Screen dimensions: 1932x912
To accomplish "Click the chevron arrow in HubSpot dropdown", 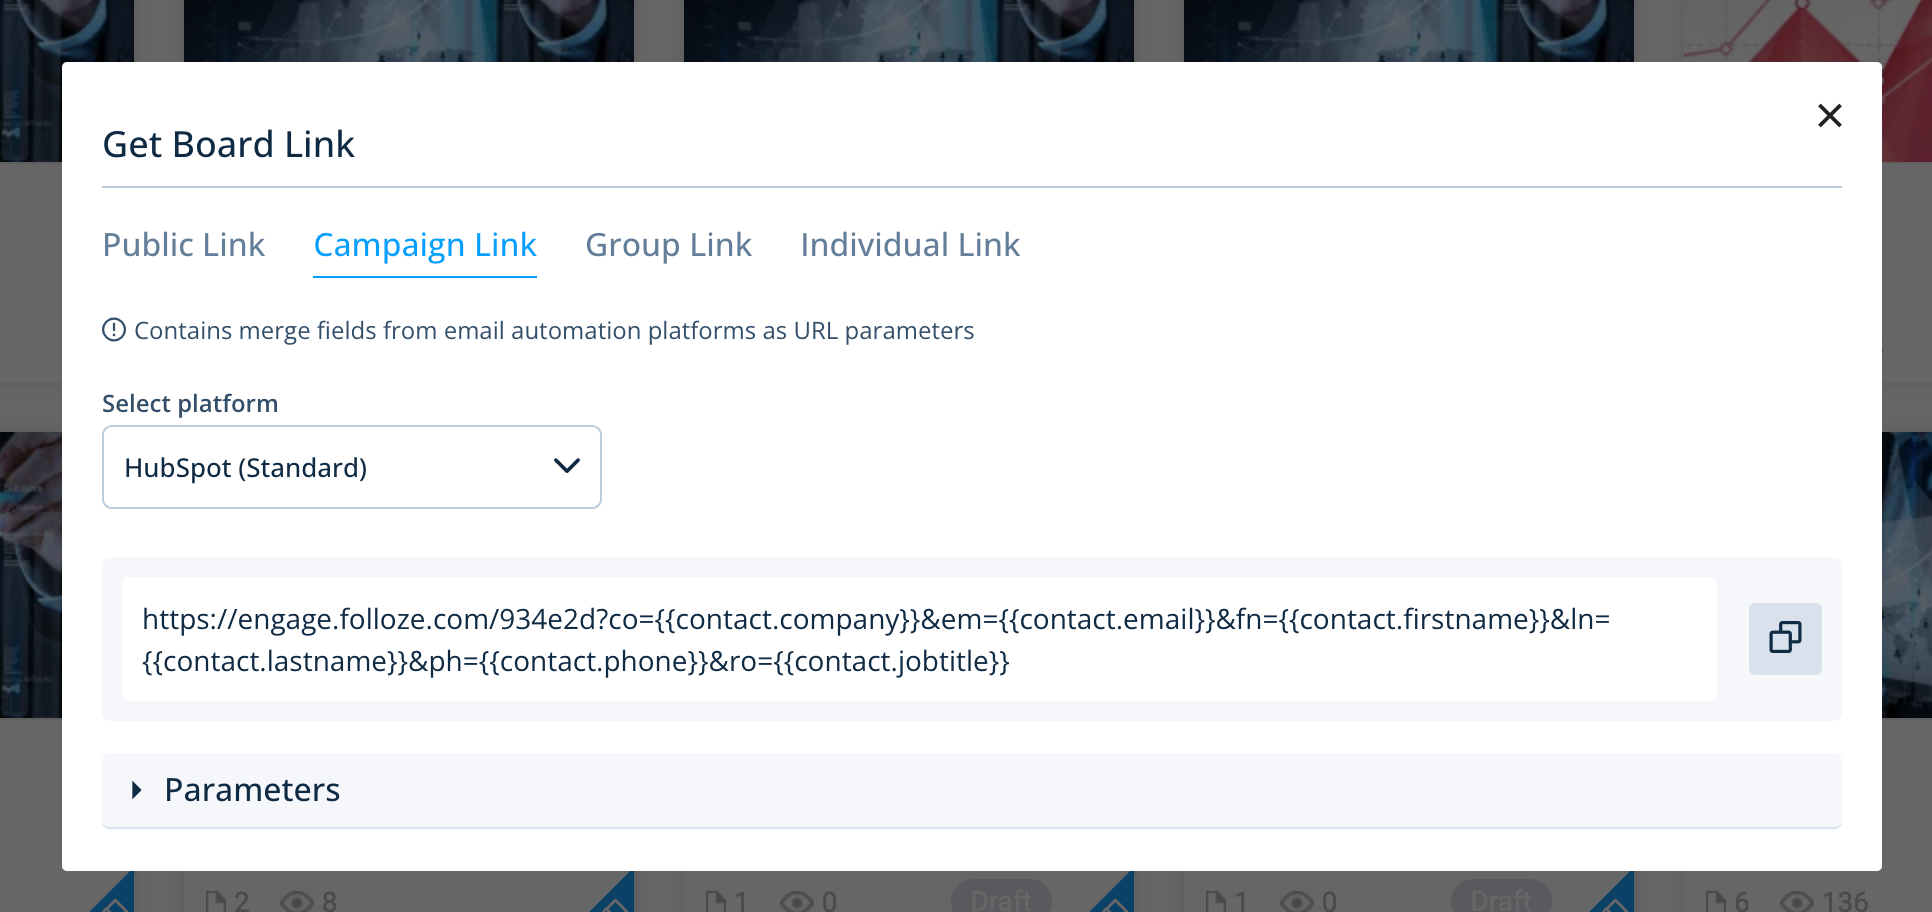I will (566, 466).
